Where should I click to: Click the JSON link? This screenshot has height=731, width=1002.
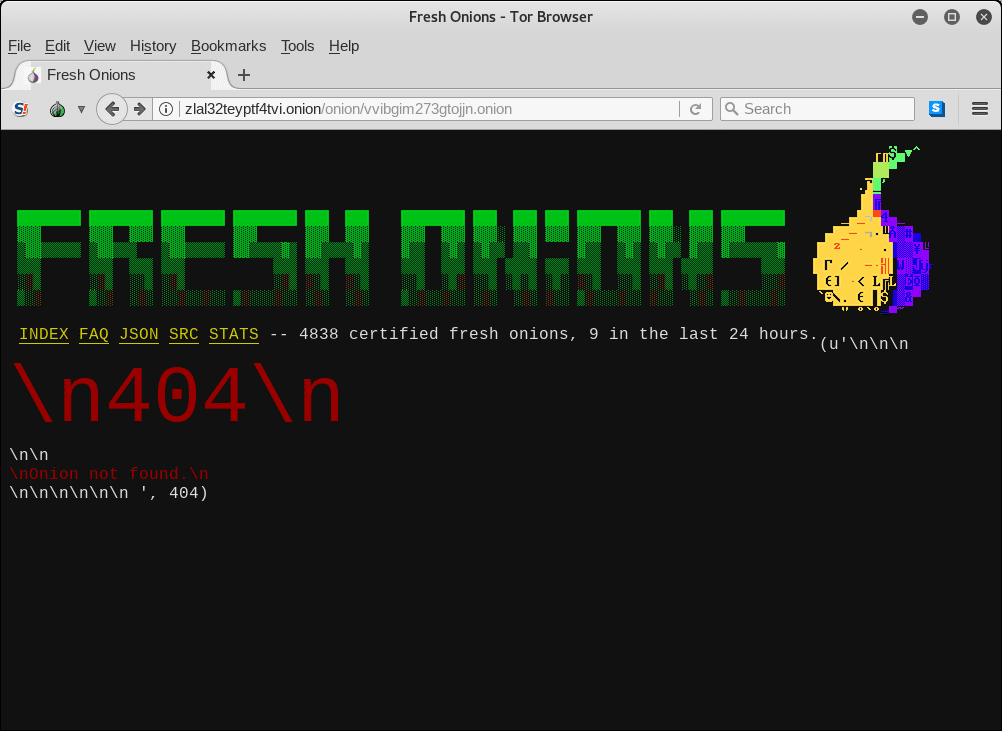tap(139, 334)
